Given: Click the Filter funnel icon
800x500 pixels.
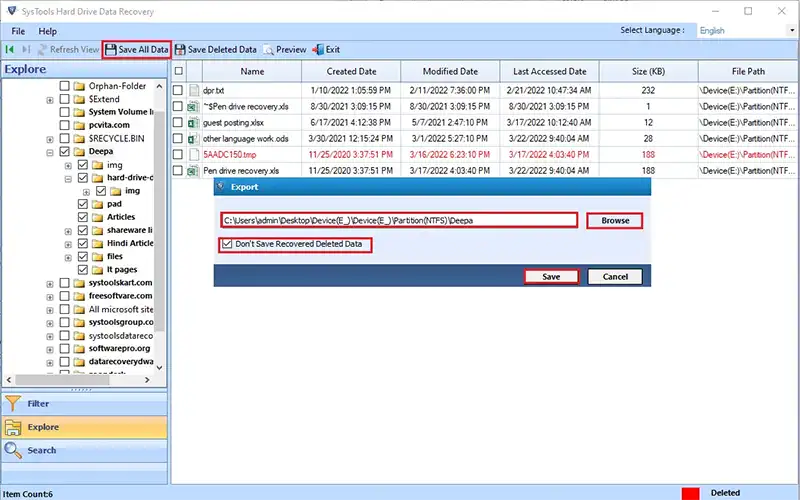Looking at the screenshot, I should click(13, 404).
